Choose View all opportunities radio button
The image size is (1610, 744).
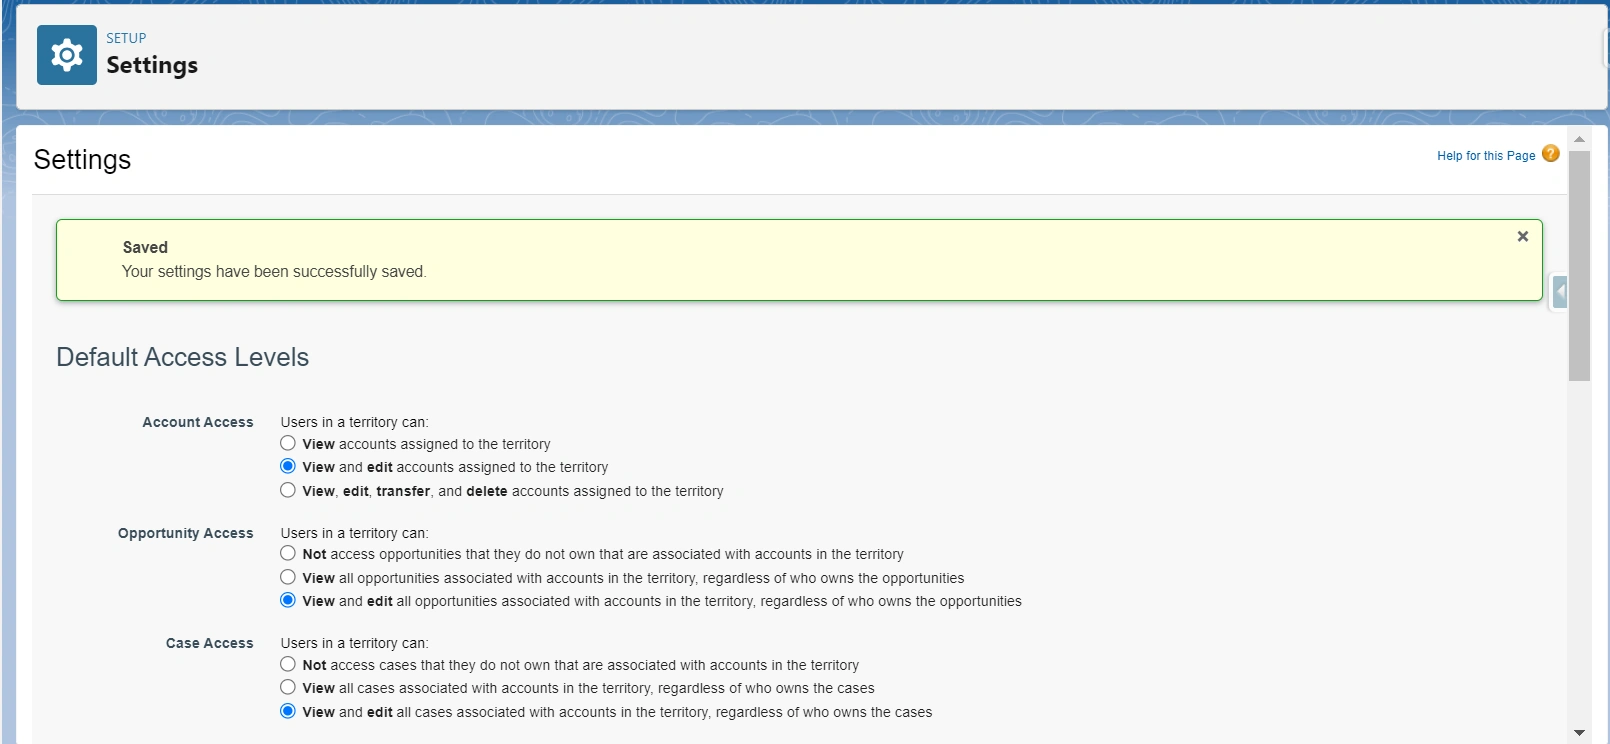point(288,577)
